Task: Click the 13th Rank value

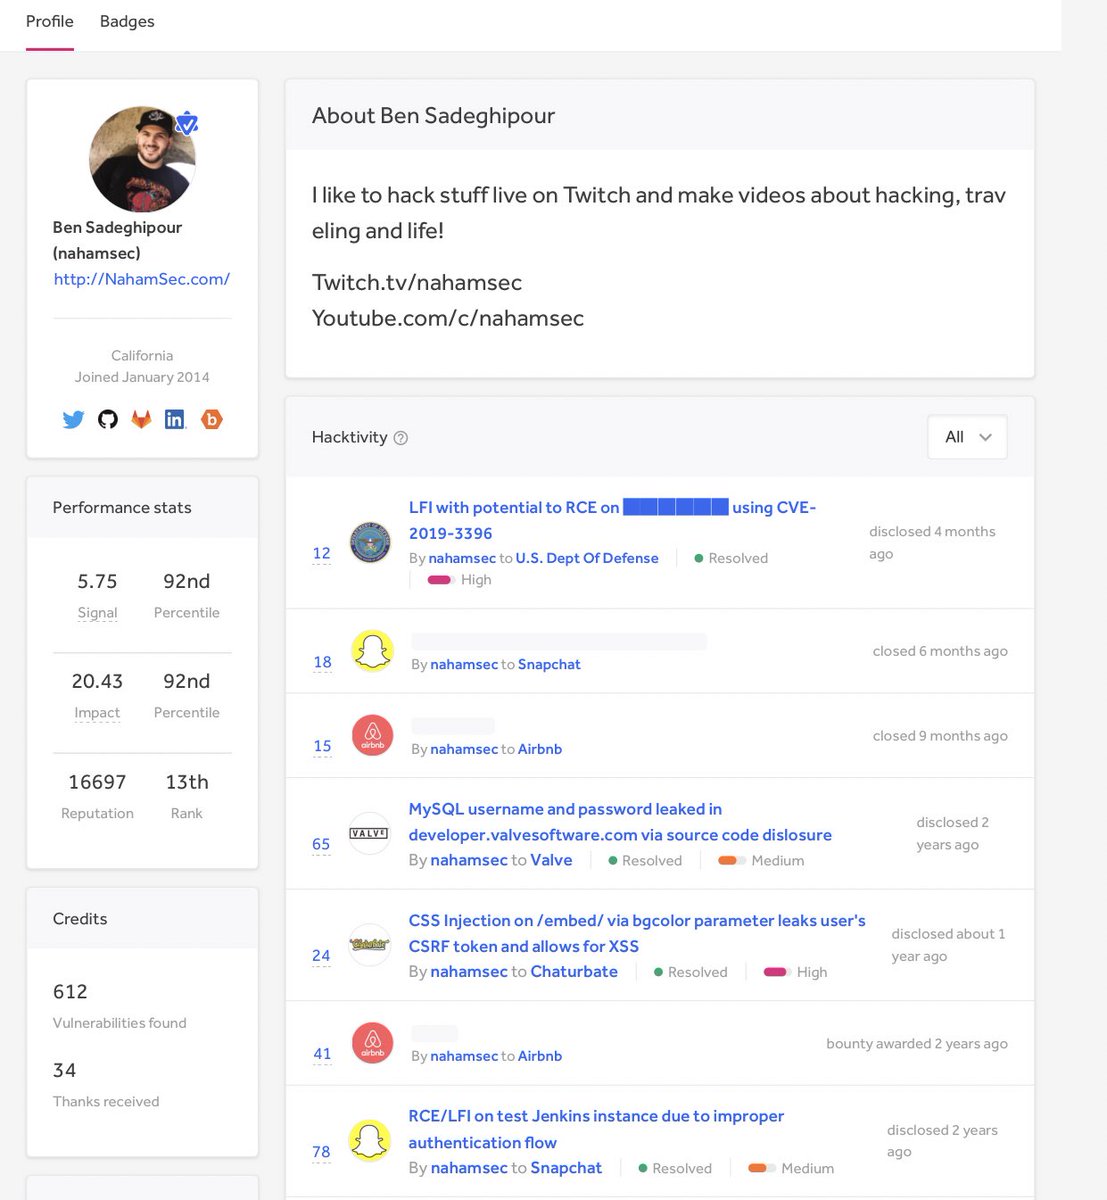Action: tap(187, 782)
